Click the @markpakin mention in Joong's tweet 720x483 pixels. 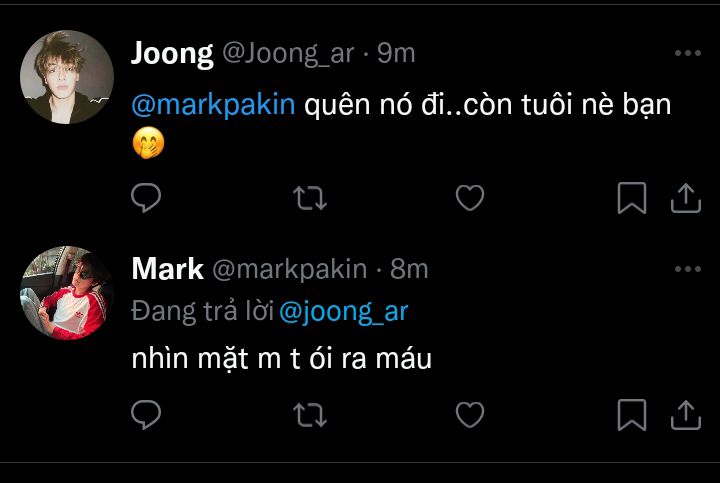213,106
